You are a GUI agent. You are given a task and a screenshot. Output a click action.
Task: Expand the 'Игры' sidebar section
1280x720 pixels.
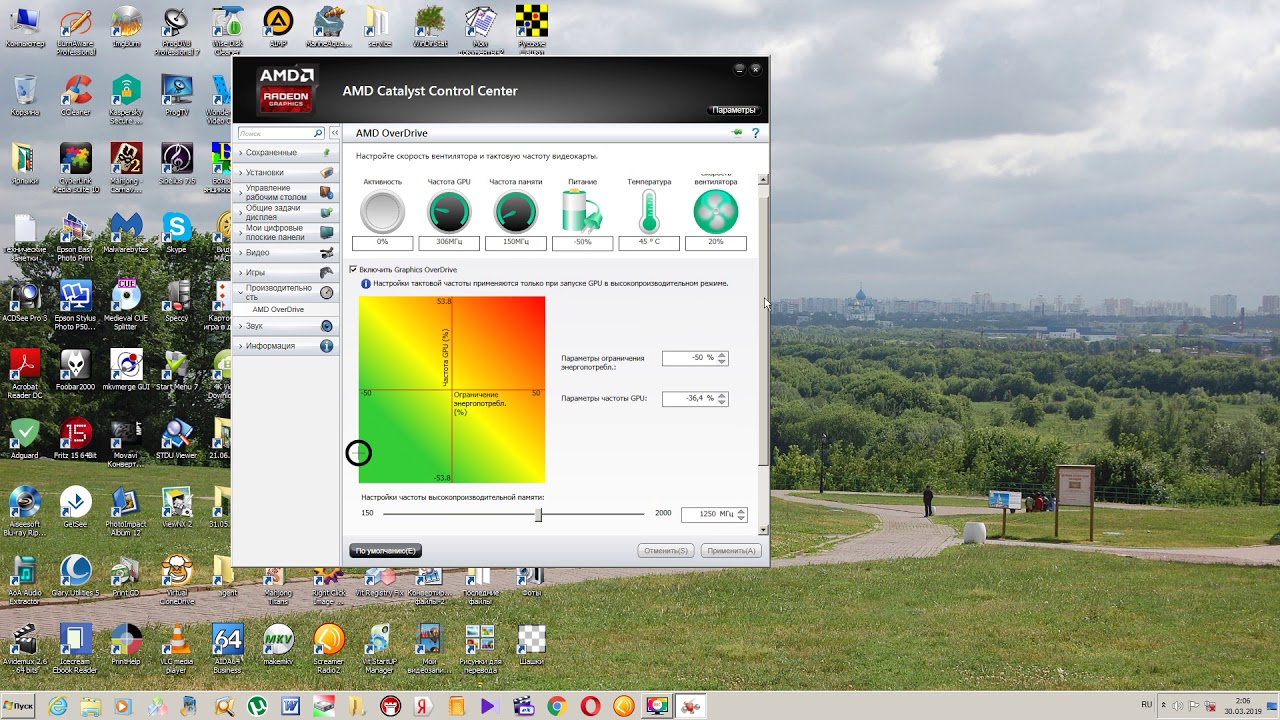(286, 272)
